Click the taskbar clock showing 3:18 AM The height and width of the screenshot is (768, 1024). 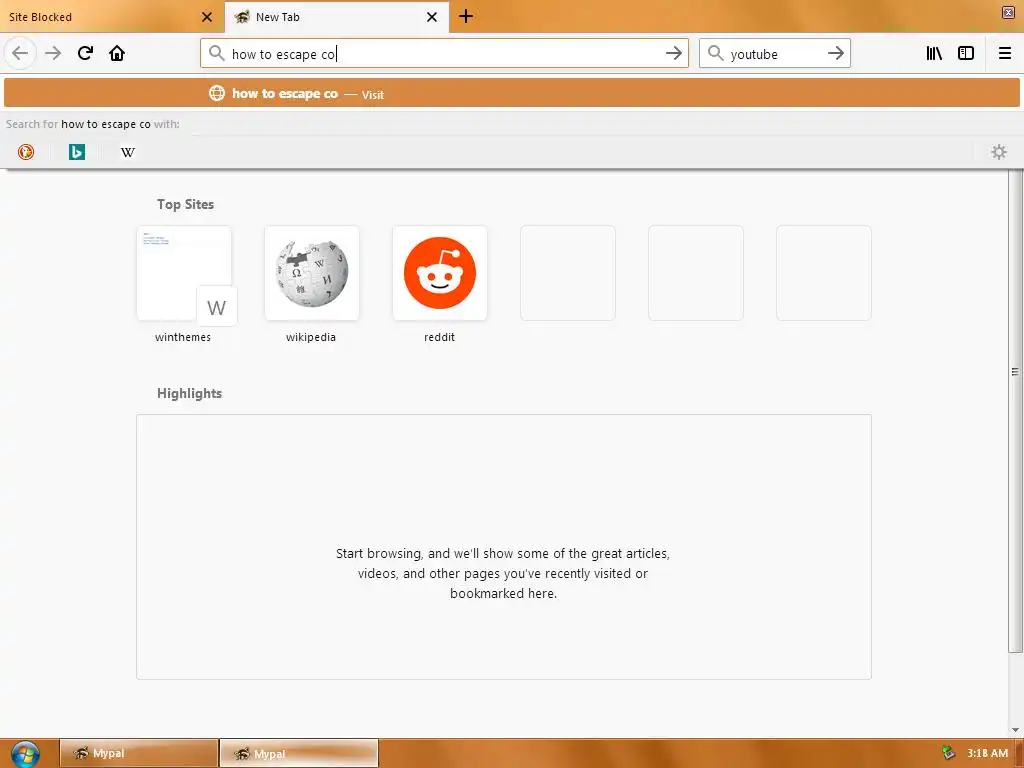[987, 753]
